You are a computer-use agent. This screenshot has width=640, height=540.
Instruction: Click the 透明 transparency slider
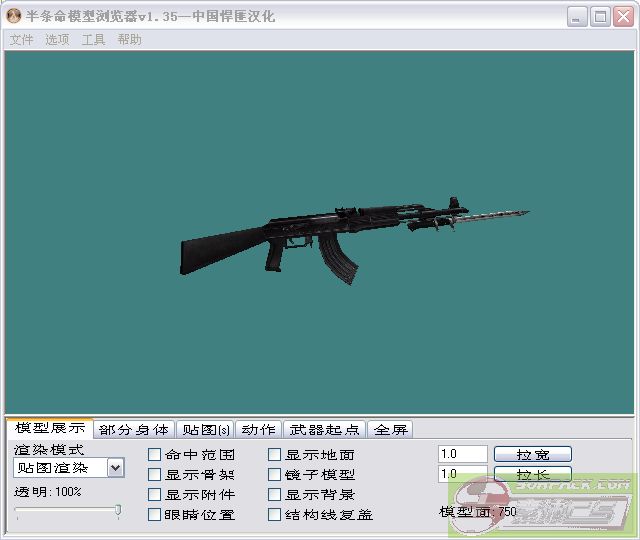(x=68, y=511)
